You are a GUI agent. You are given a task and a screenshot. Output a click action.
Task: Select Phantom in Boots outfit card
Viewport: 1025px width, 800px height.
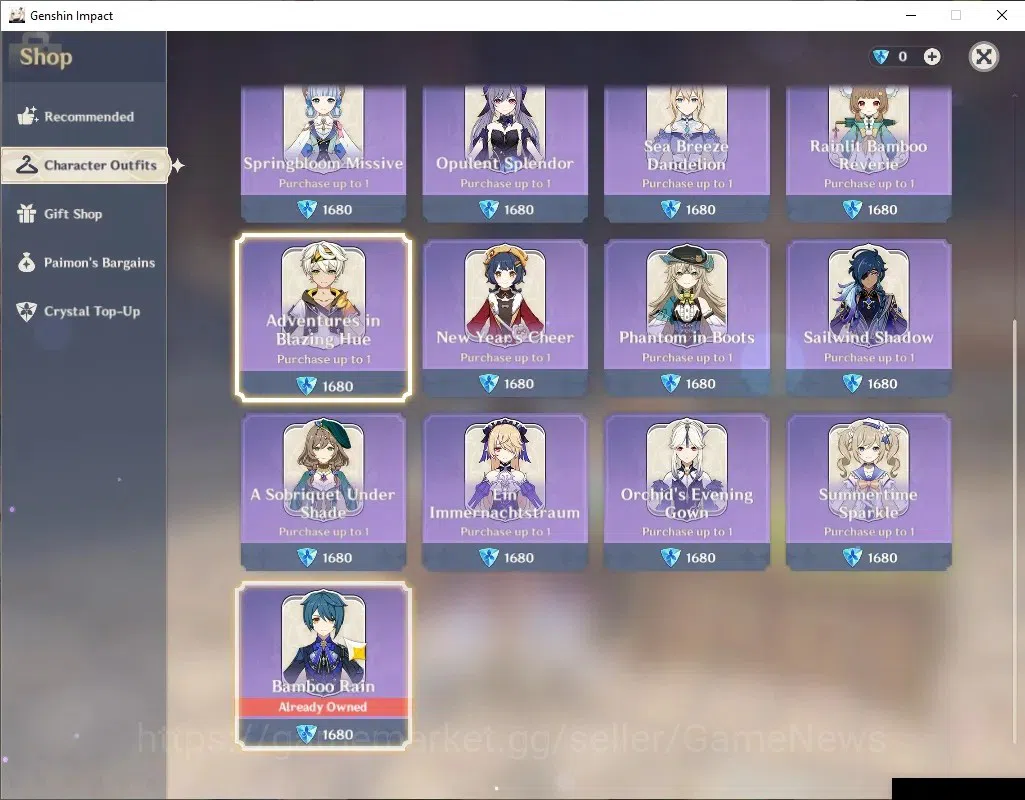686,318
